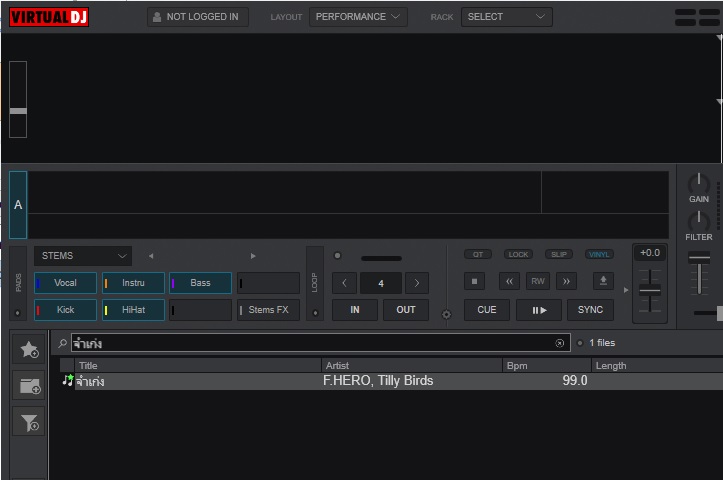The width and height of the screenshot is (723, 480).
Task: Click the vertical zoom slider on the left
Action: tap(18, 100)
